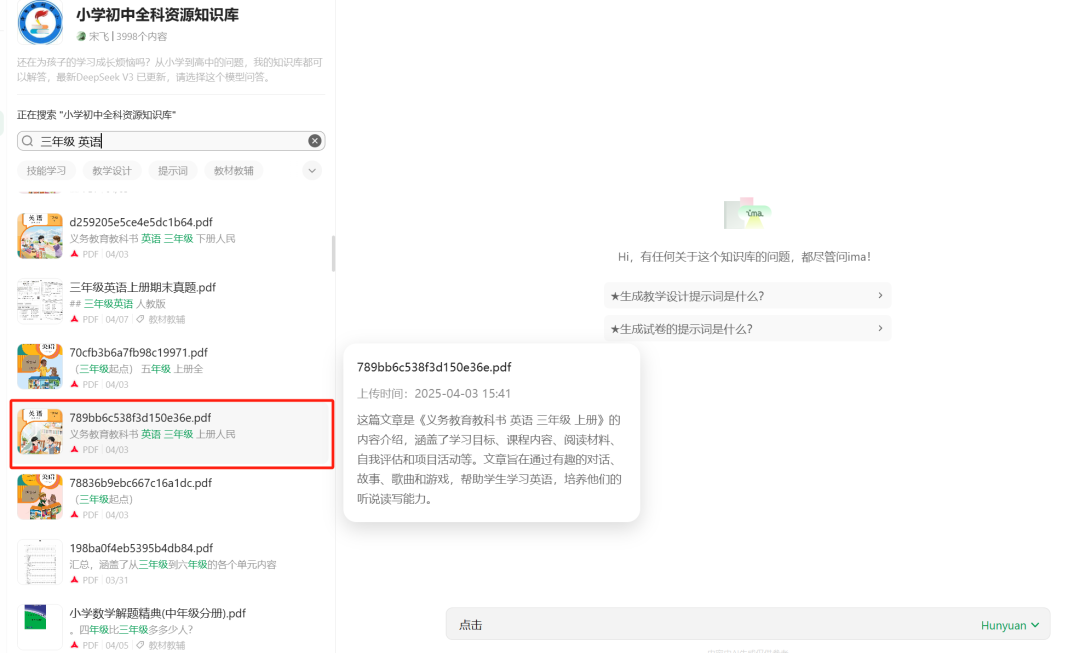
Task: Toggle the 教学设计 filter tag
Action: point(112,170)
